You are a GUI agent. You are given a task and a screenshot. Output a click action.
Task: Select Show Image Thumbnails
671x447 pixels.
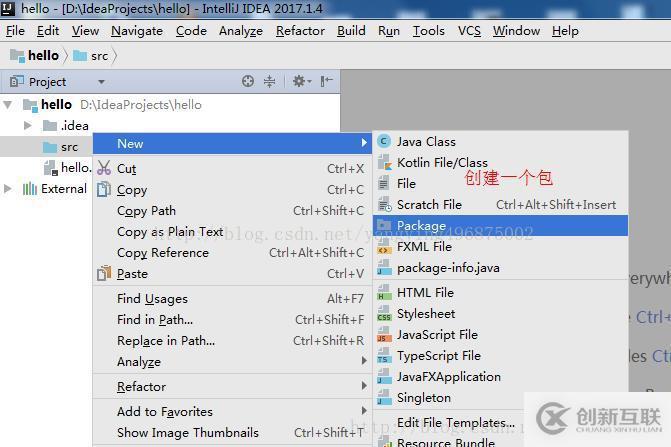232,432
